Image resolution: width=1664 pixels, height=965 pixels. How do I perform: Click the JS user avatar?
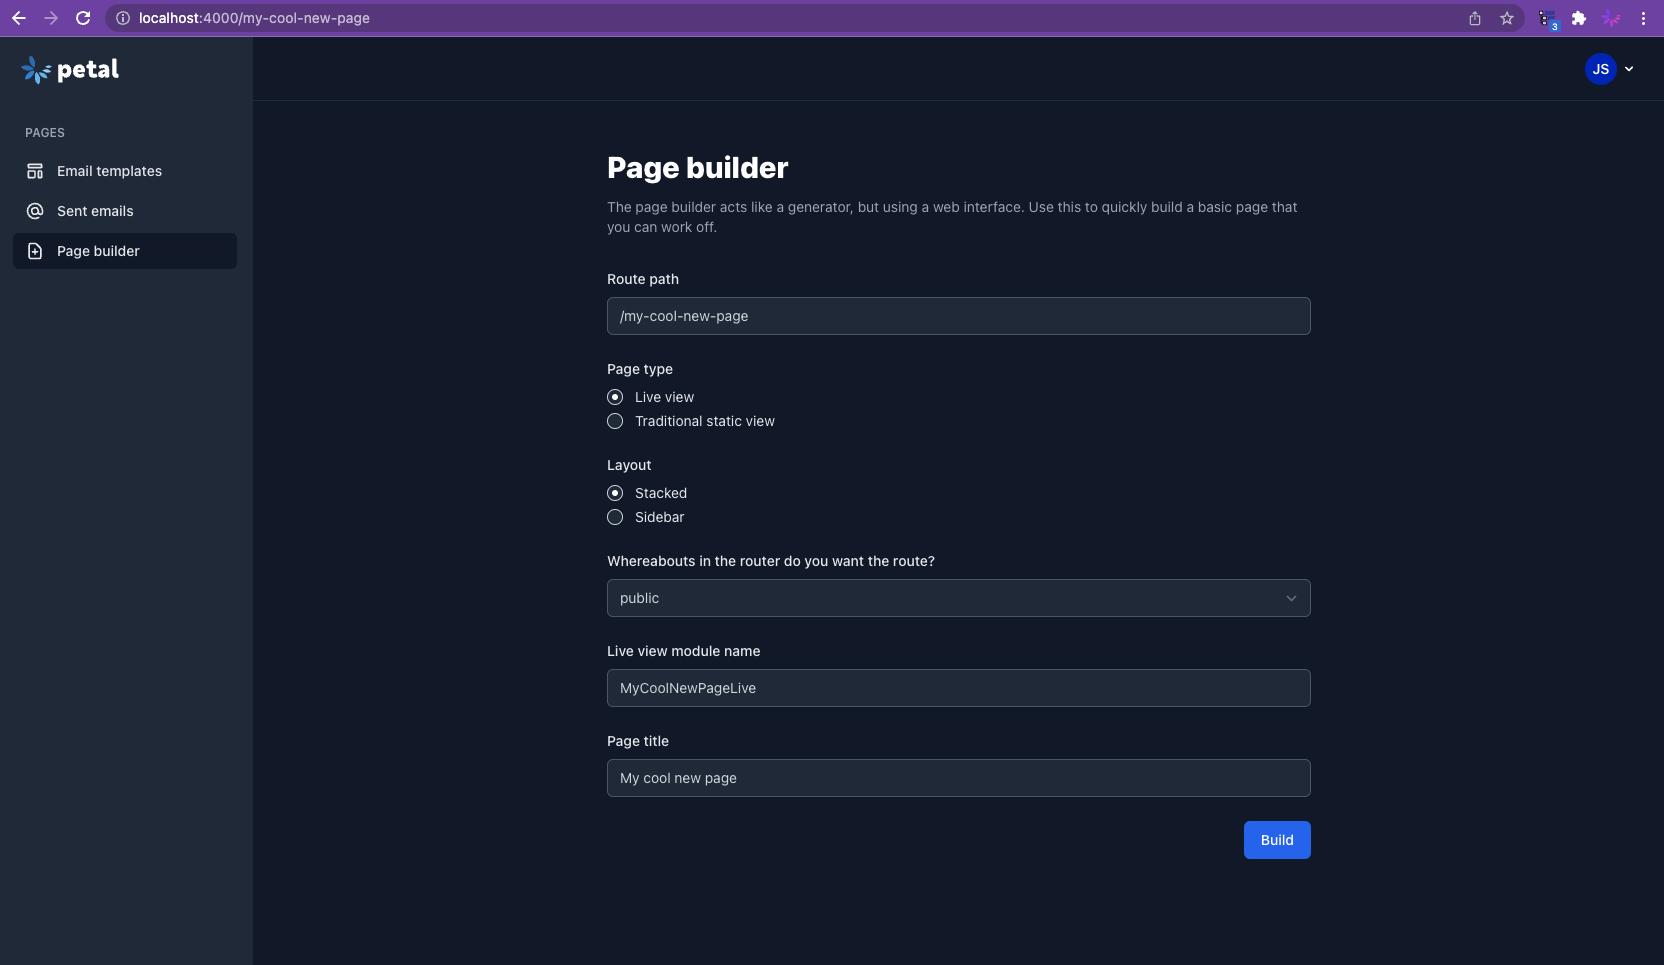tap(1601, 69)
